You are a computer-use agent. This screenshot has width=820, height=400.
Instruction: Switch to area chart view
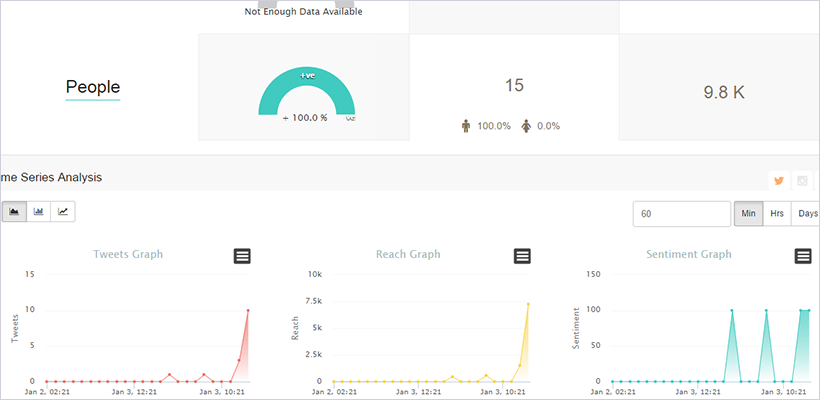click(15, 211)
